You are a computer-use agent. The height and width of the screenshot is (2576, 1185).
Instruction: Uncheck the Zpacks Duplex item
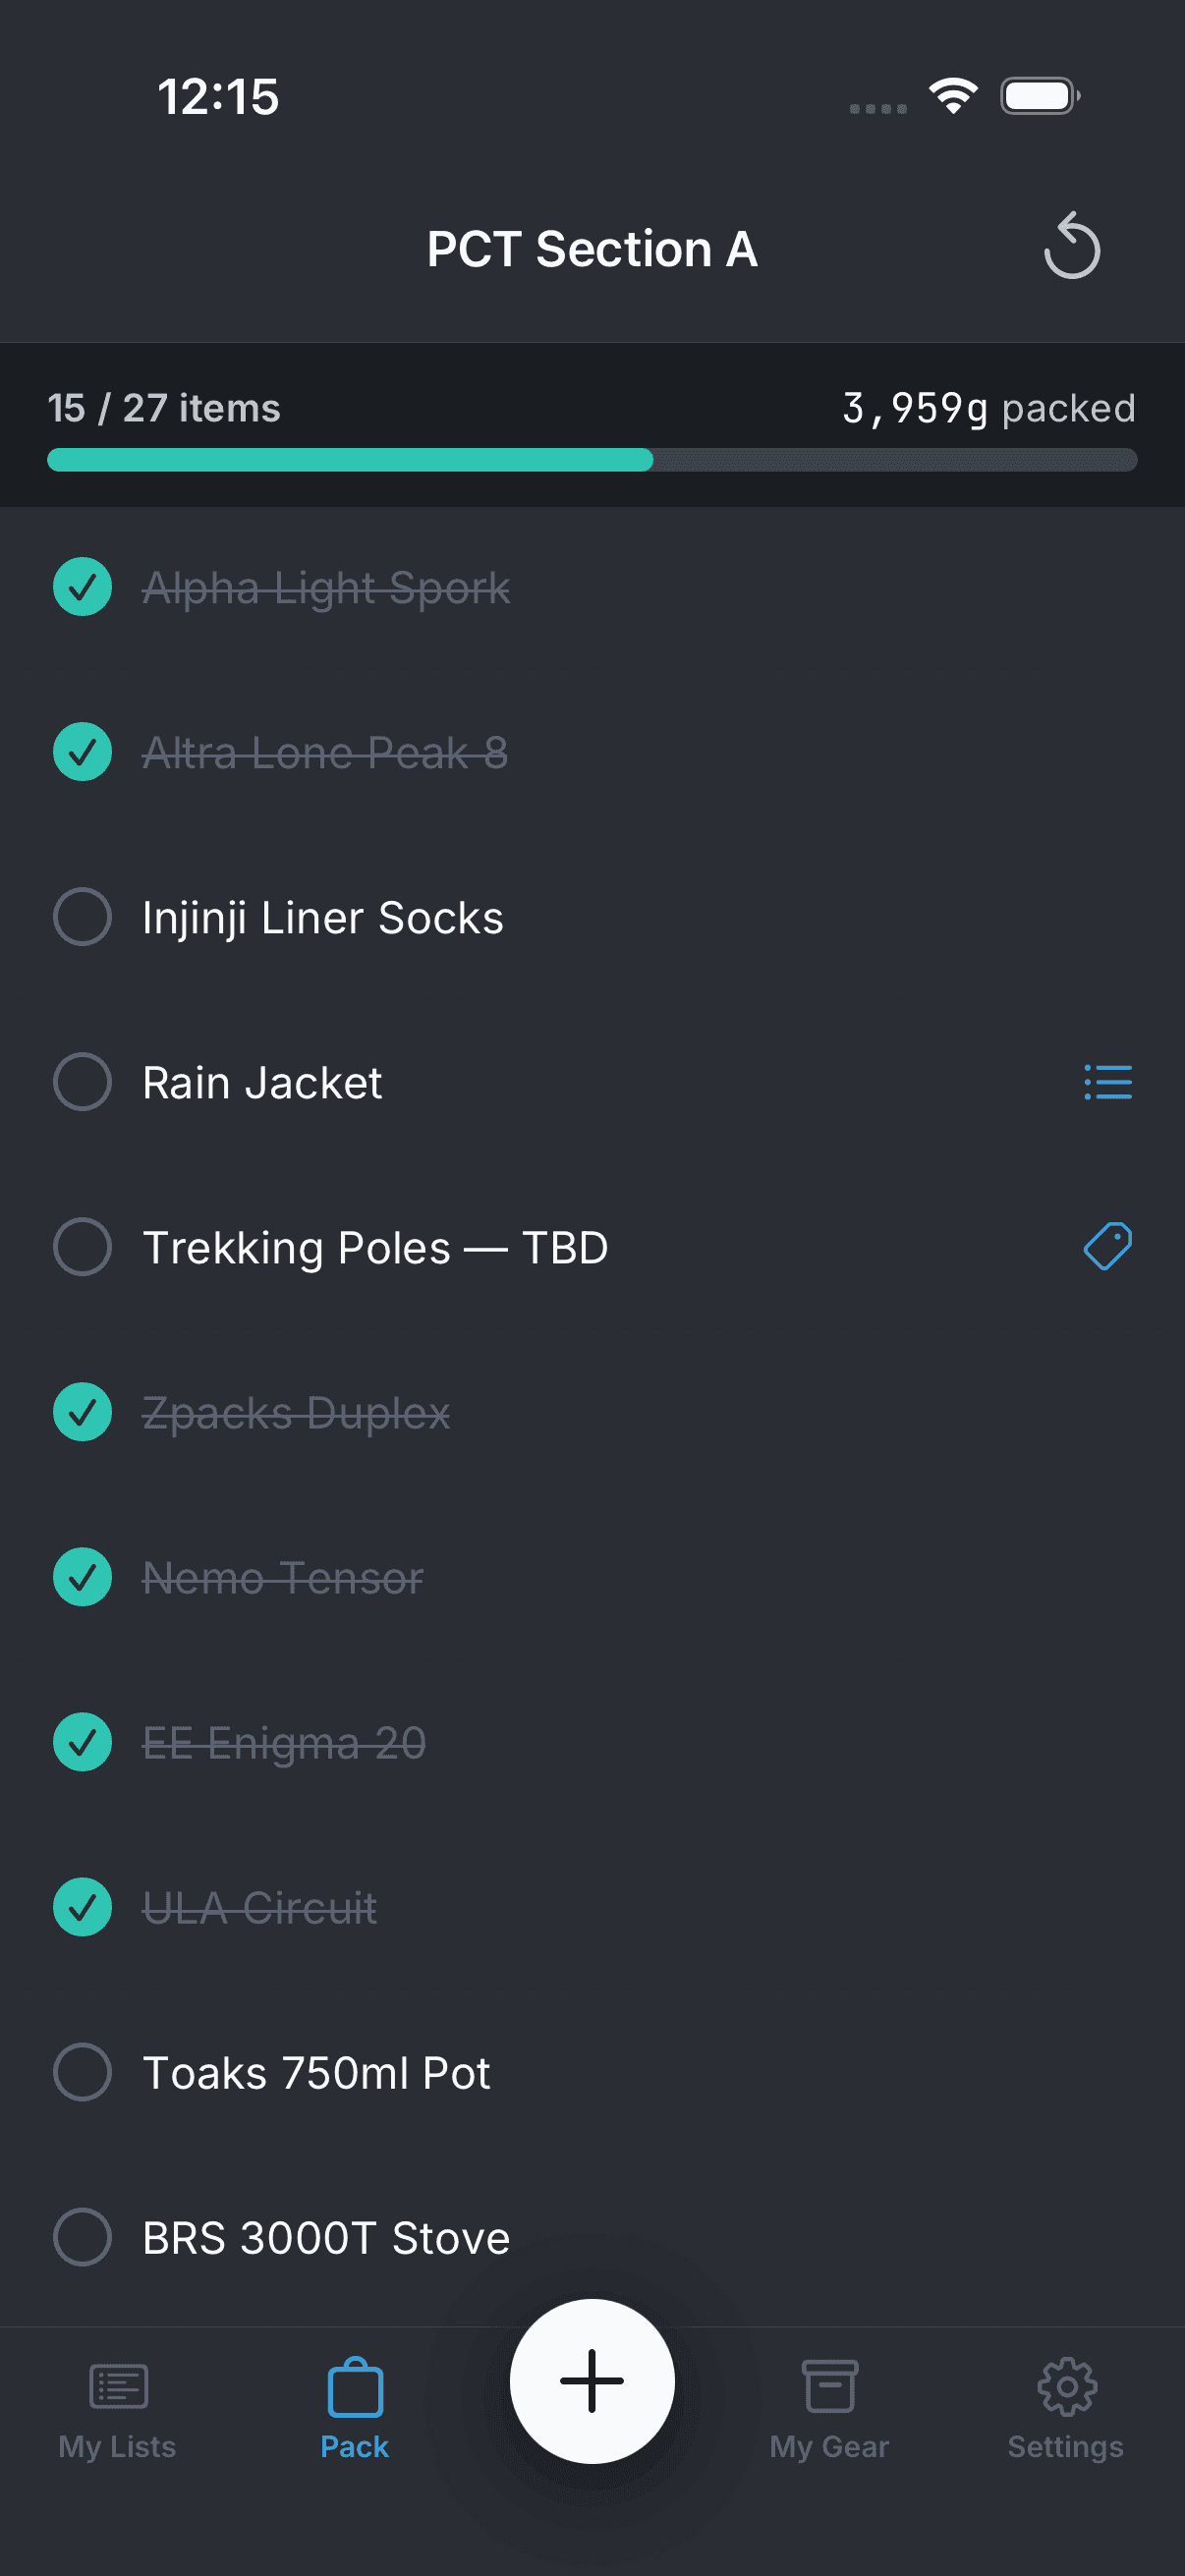tap(82, 1412)
